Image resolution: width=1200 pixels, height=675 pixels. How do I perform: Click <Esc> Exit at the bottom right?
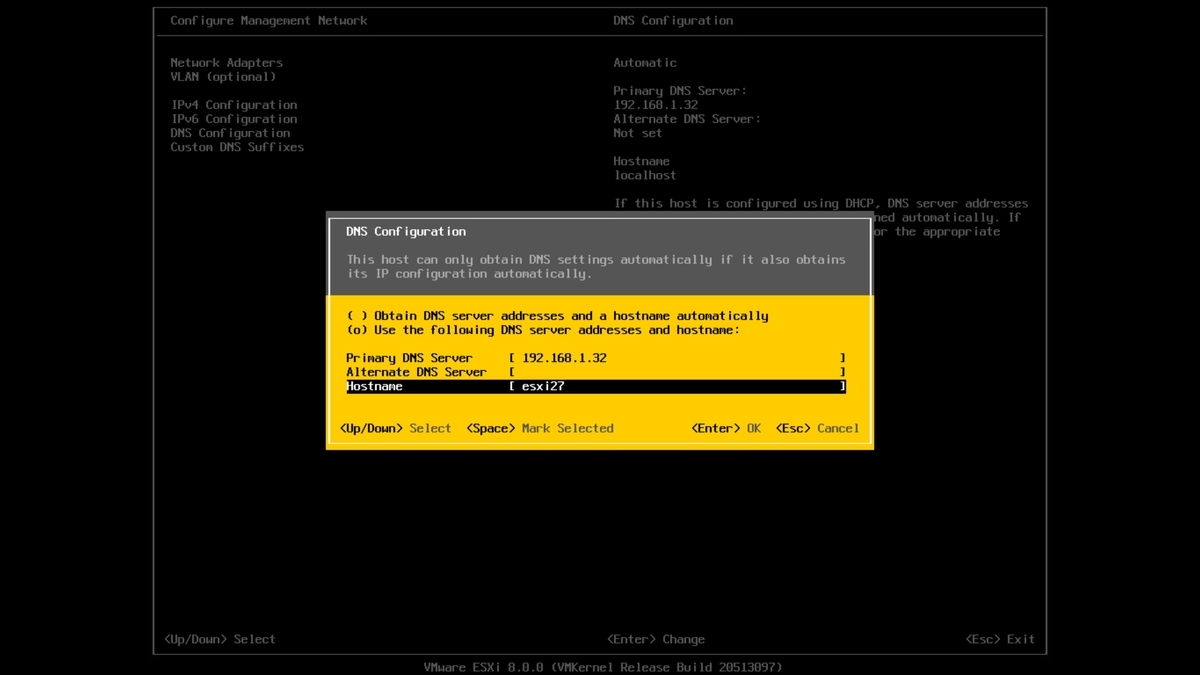point(1000,639)
